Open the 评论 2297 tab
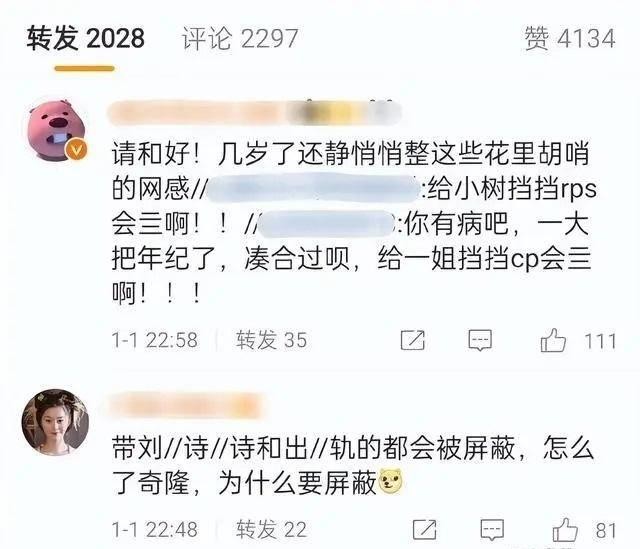Image resolution: width=640 pixels, height=549 pixels. click(x=240, y=39)
